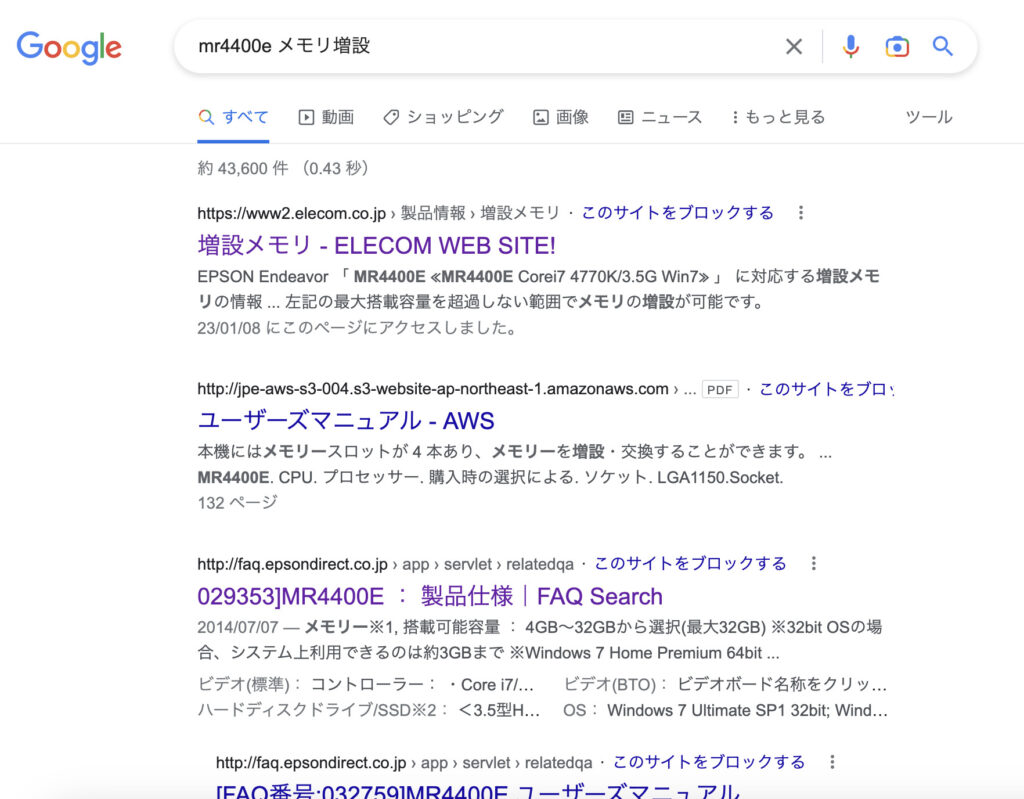1024x799 pixels.
Task: Switch to the 画像 tab
Action: [561, 117]
